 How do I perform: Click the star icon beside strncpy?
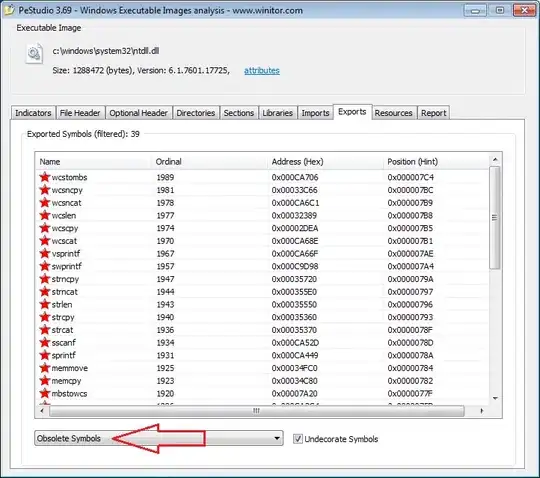point(44,279)
